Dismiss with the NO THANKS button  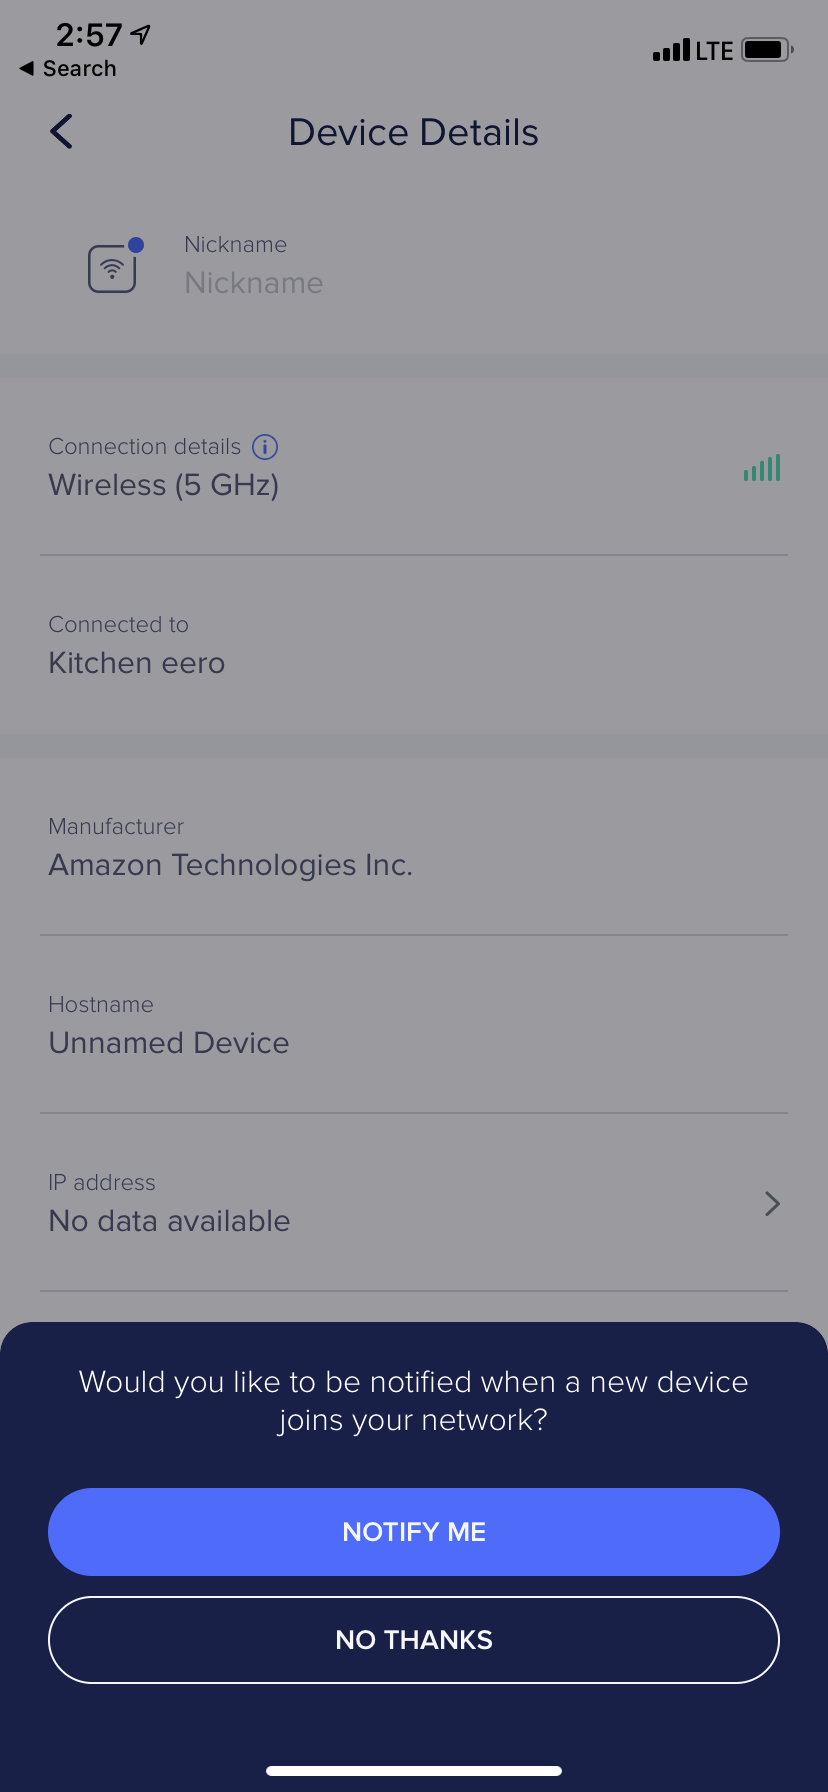point(414,1640)
